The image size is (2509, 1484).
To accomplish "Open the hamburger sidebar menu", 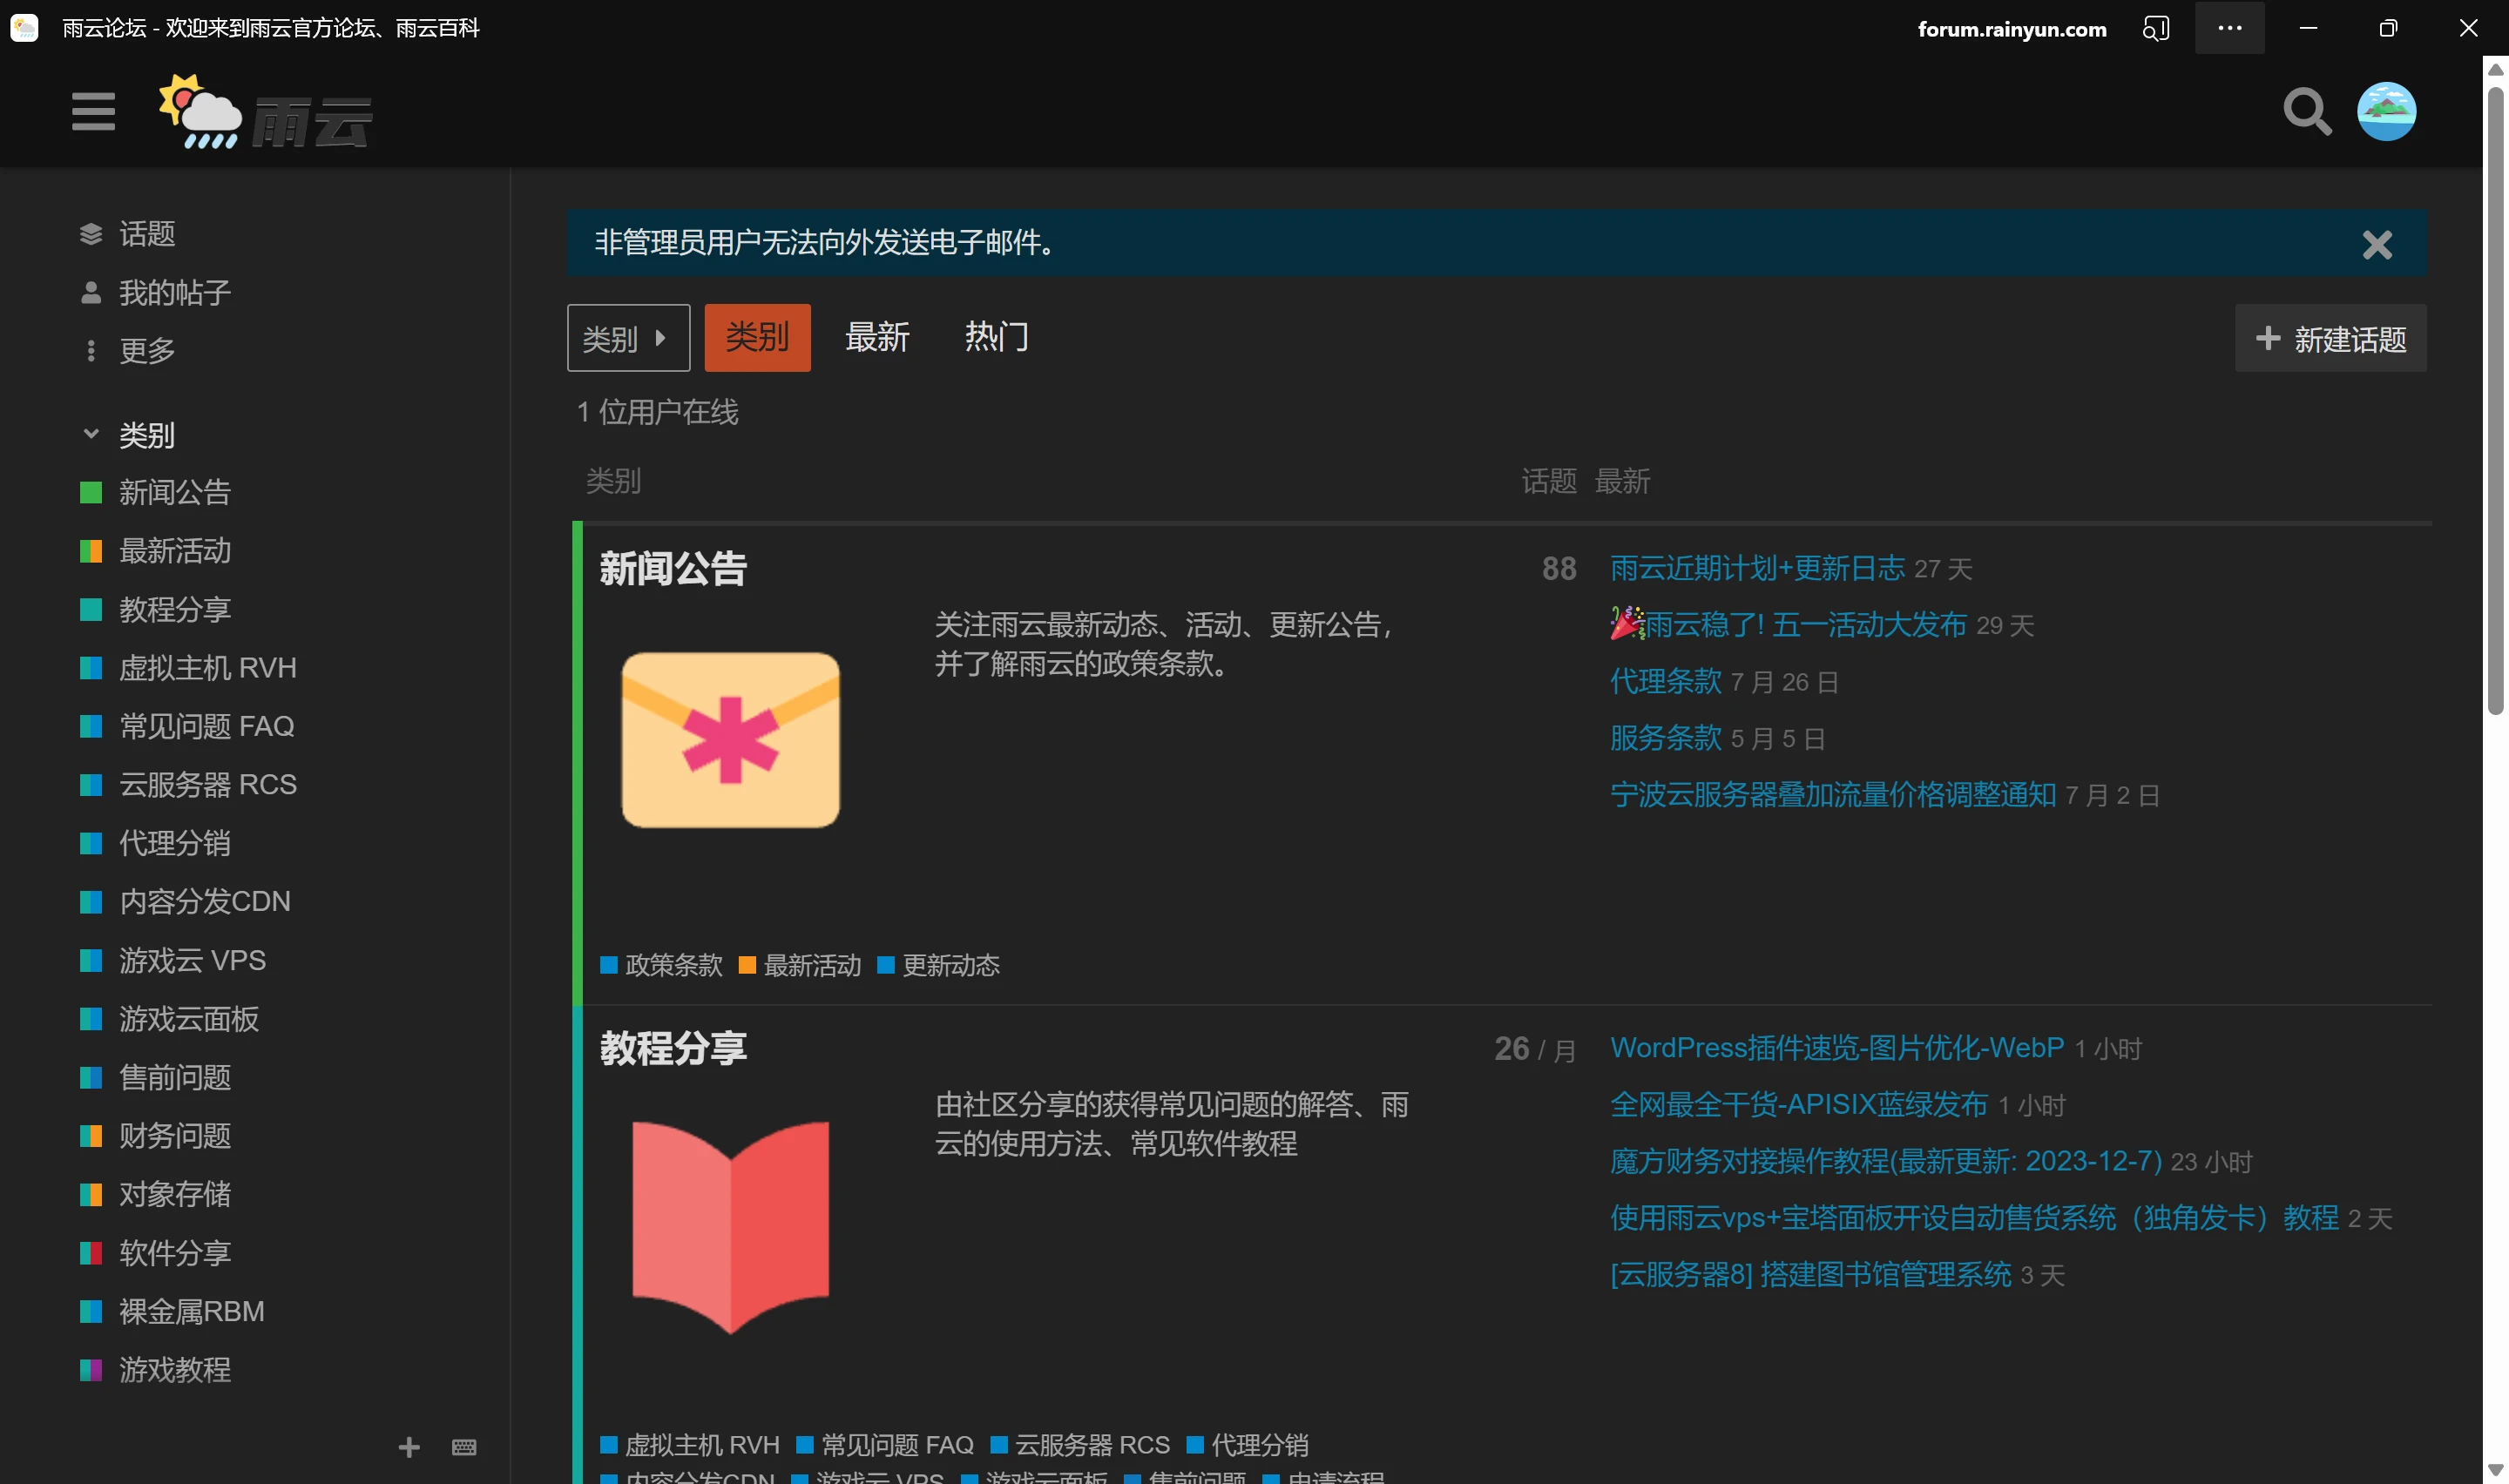I will tap(93, 111).
